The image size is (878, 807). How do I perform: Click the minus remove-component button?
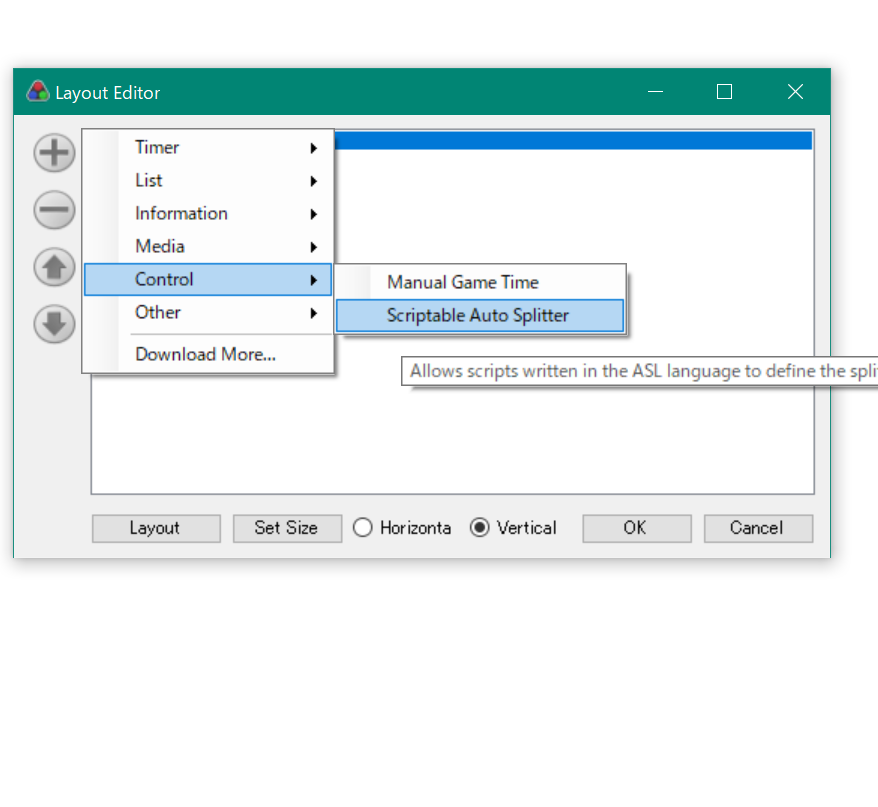[54, 210]
